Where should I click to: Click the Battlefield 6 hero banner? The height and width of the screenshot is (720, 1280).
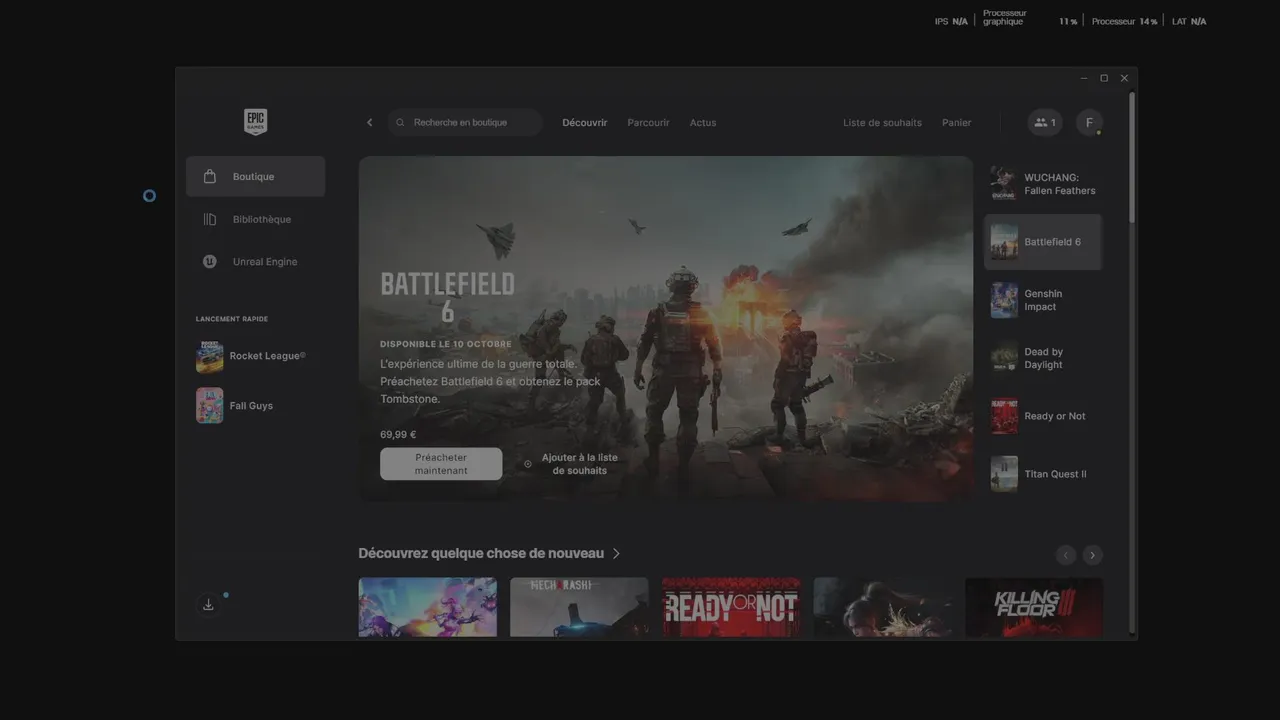pyautogui.click(x=666, y=328)
